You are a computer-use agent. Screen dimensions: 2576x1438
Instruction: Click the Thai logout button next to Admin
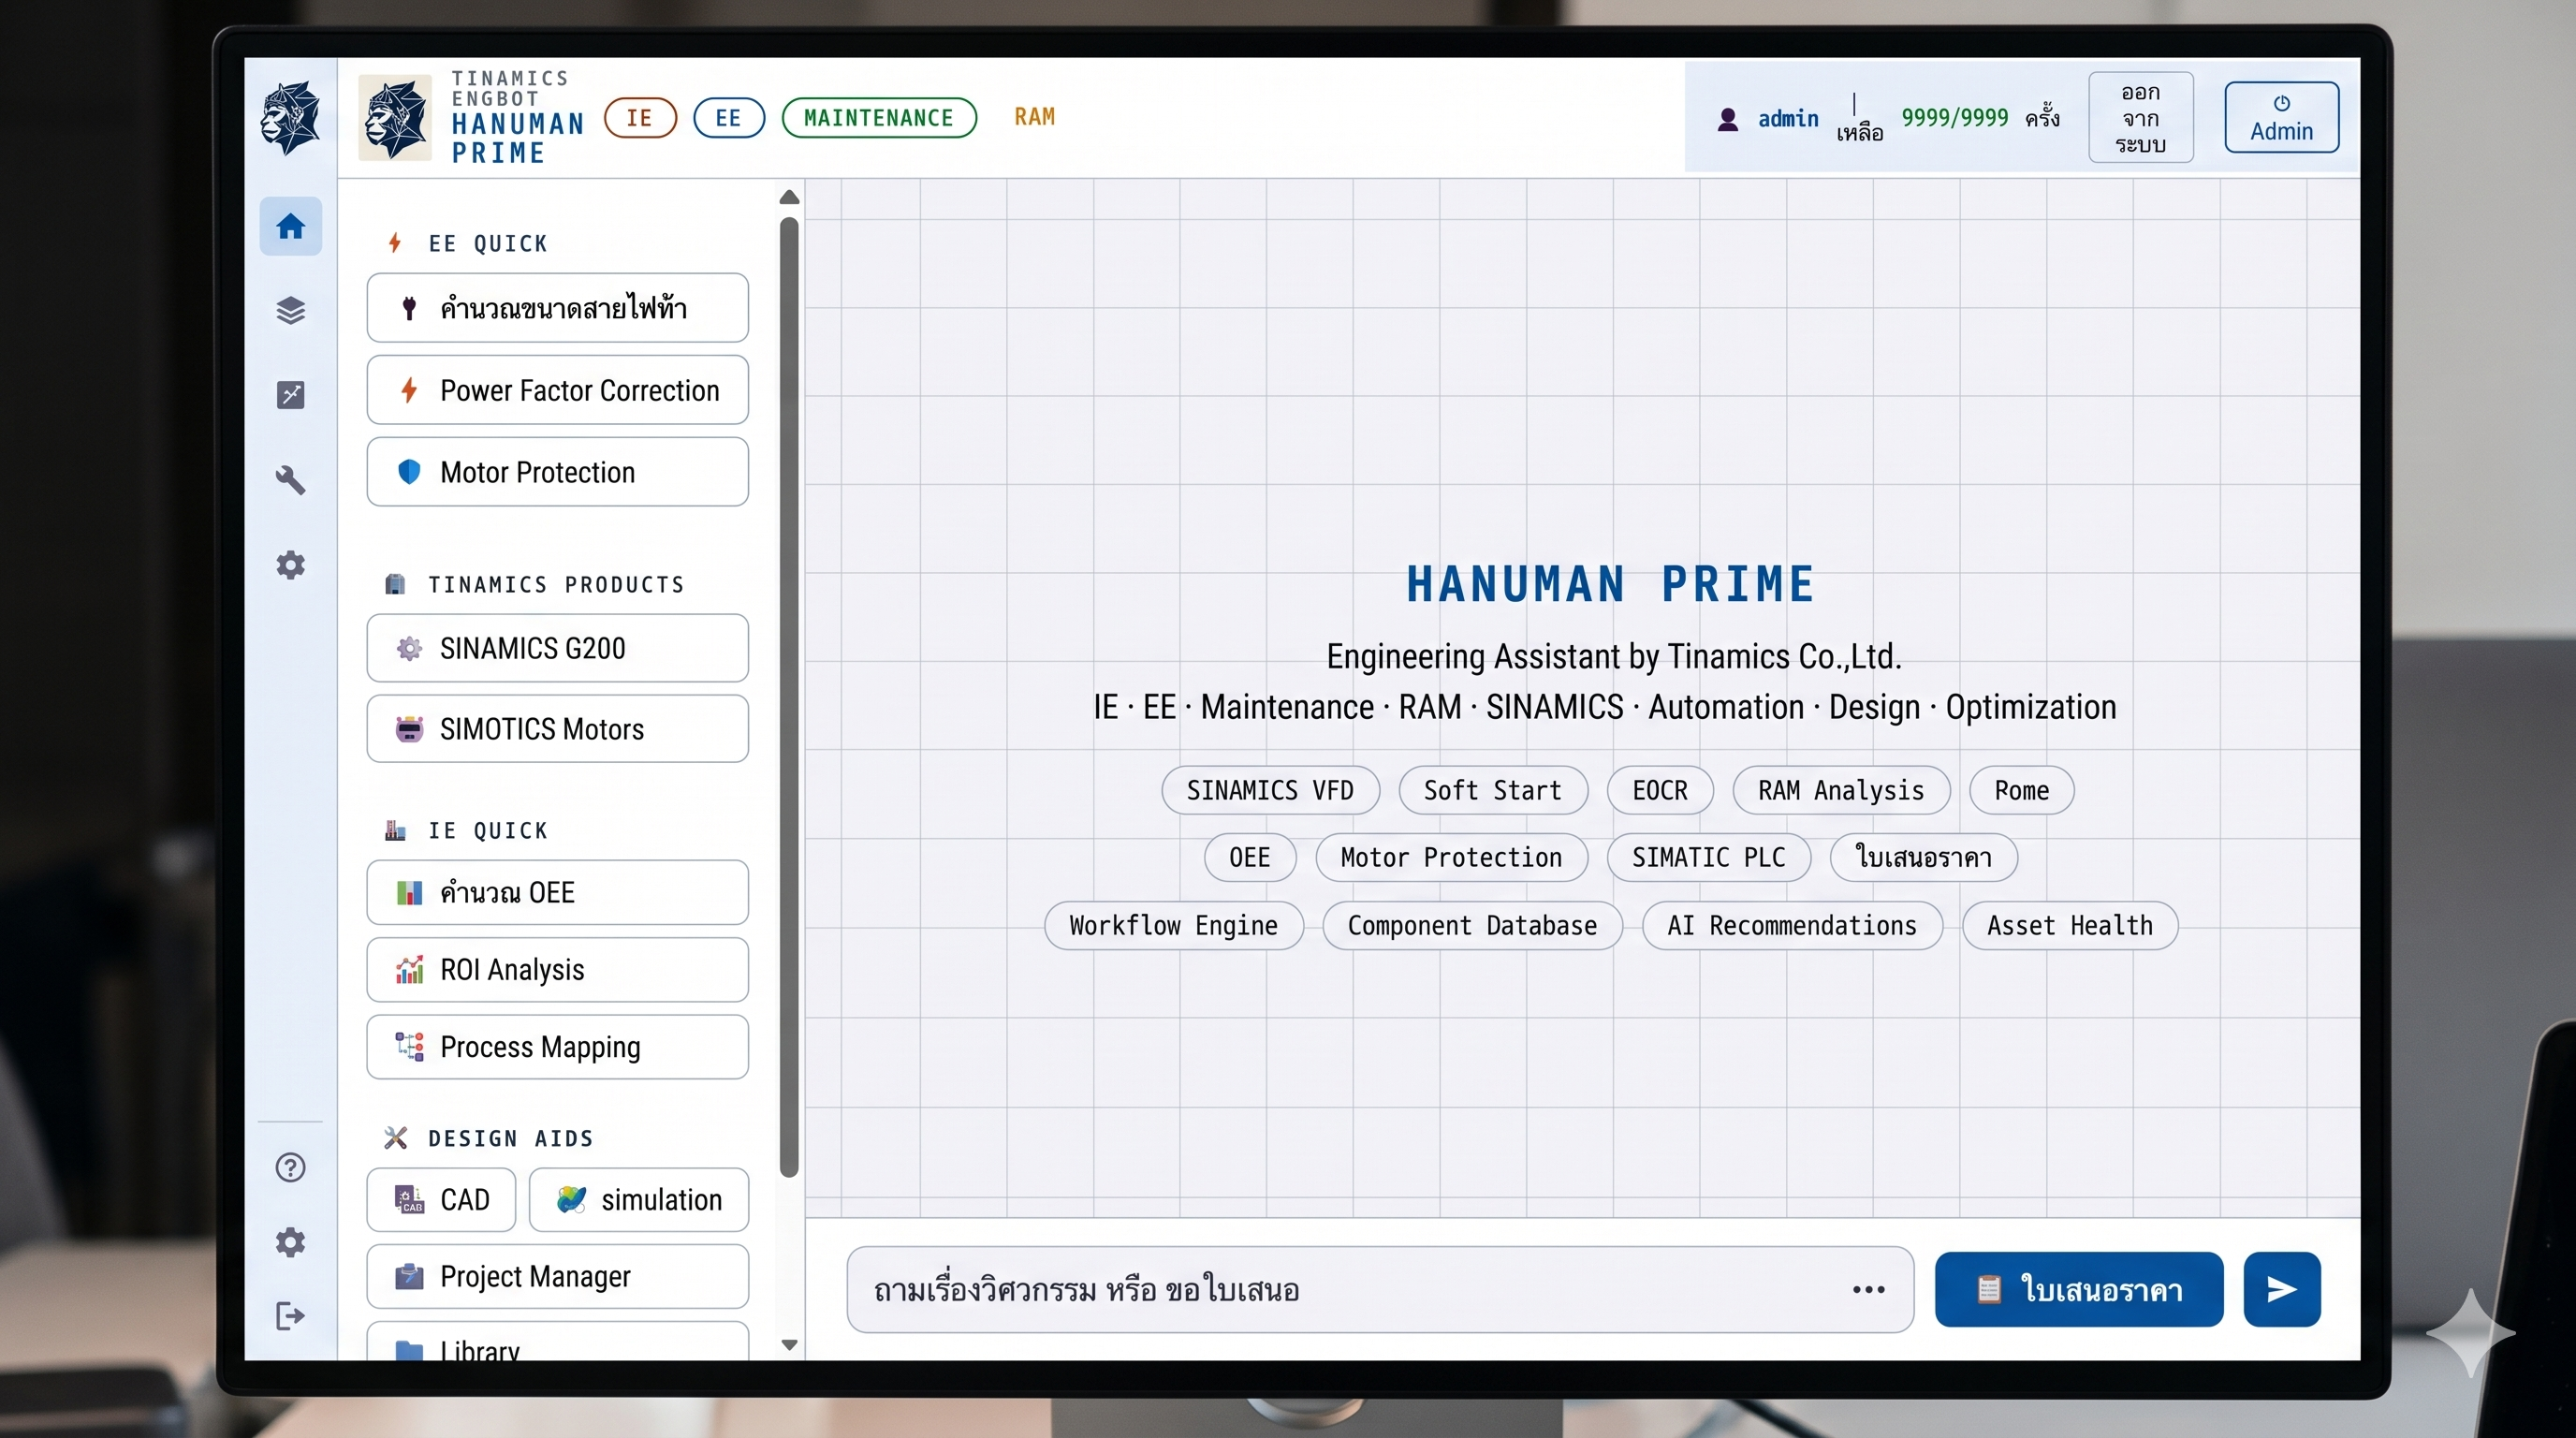point(2141,118)
